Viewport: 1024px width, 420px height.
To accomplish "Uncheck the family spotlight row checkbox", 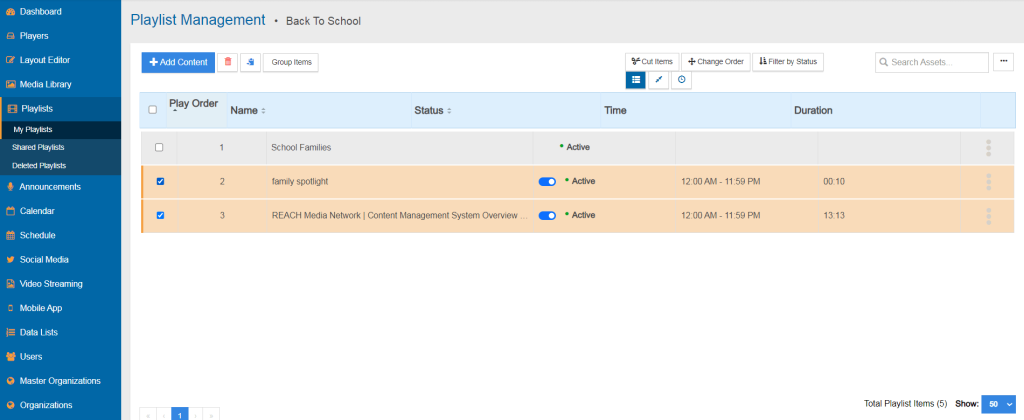I will tap(160, 182).
